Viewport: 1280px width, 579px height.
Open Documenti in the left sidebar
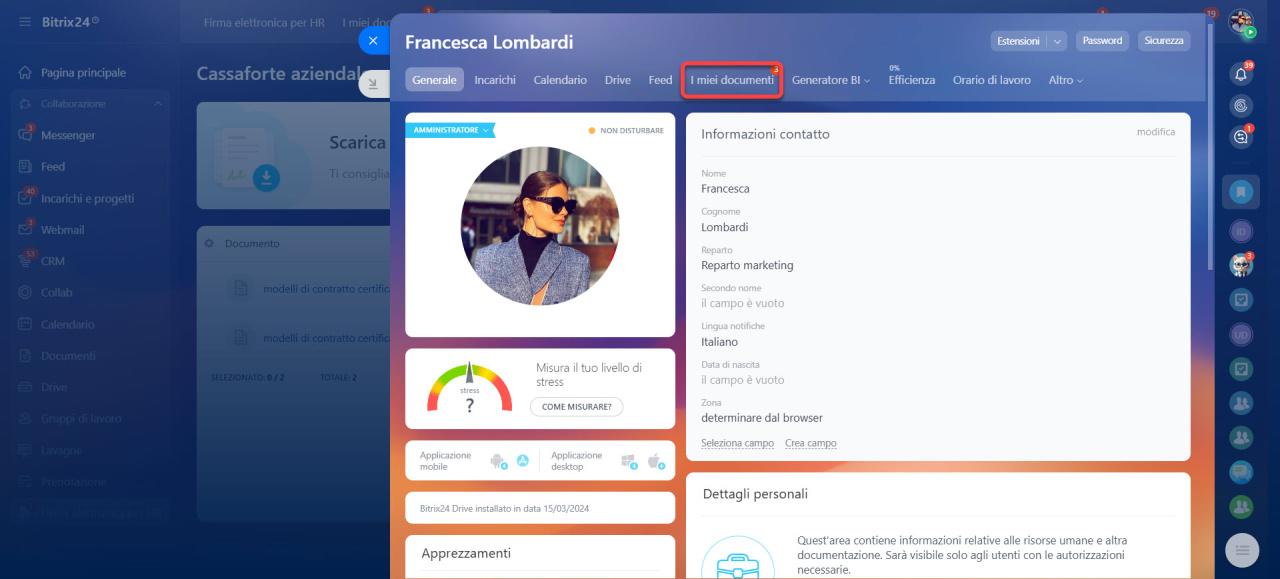coord(68,356)
